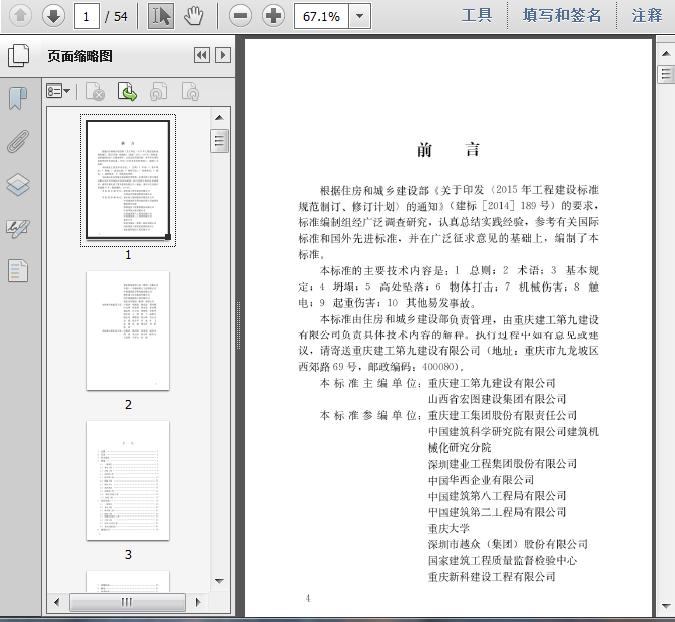Zoom in using plus button
The height and width of the screenshot is (622, 675).
273,15
